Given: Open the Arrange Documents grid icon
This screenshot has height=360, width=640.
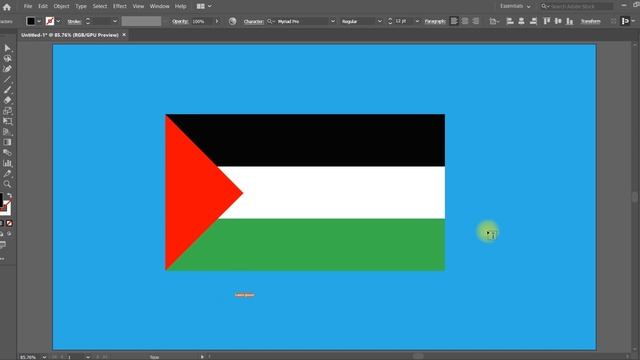Looking at the screenshot, I should [x=200, y=7].
